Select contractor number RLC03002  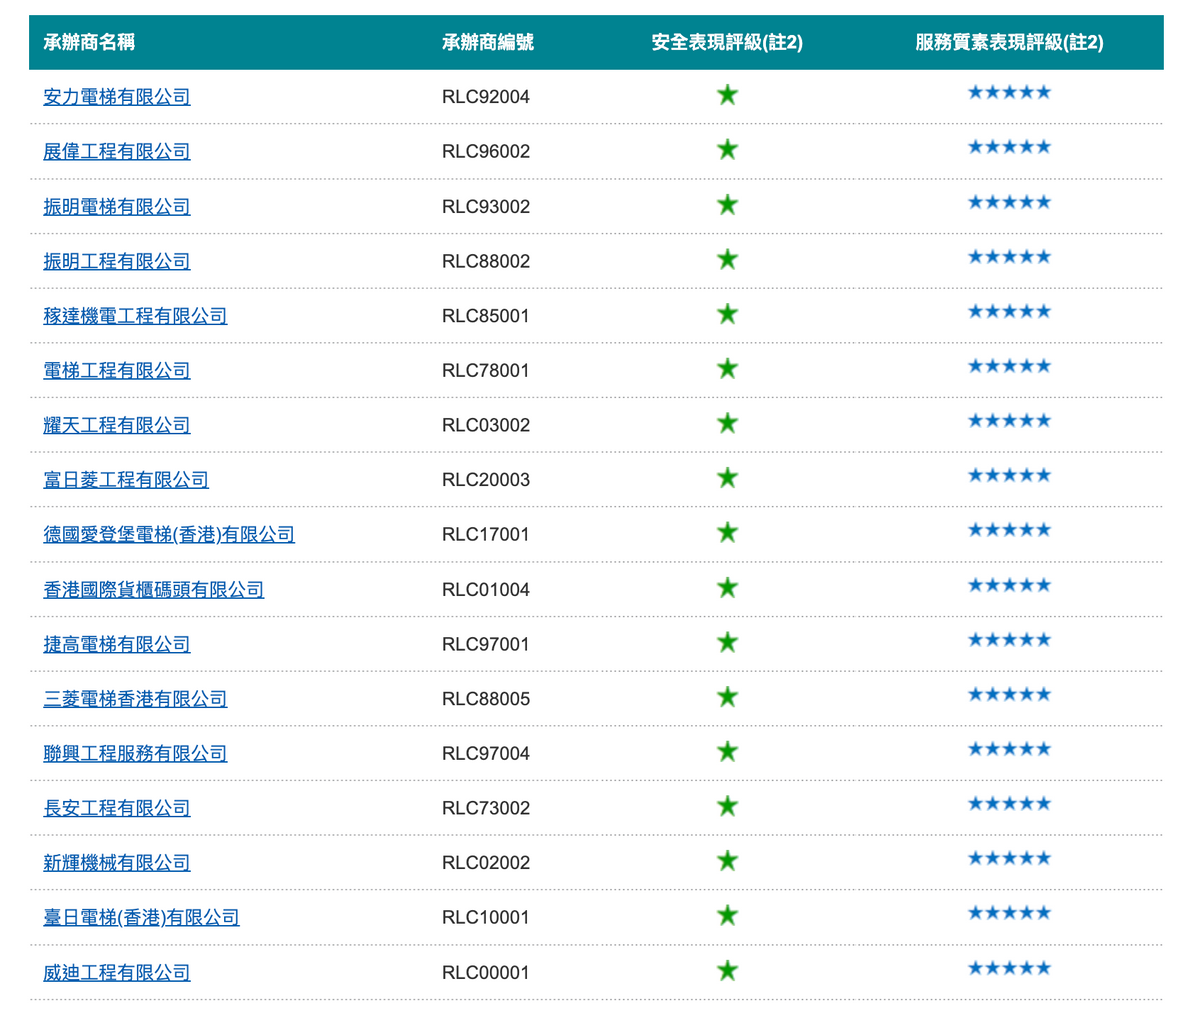486,425
